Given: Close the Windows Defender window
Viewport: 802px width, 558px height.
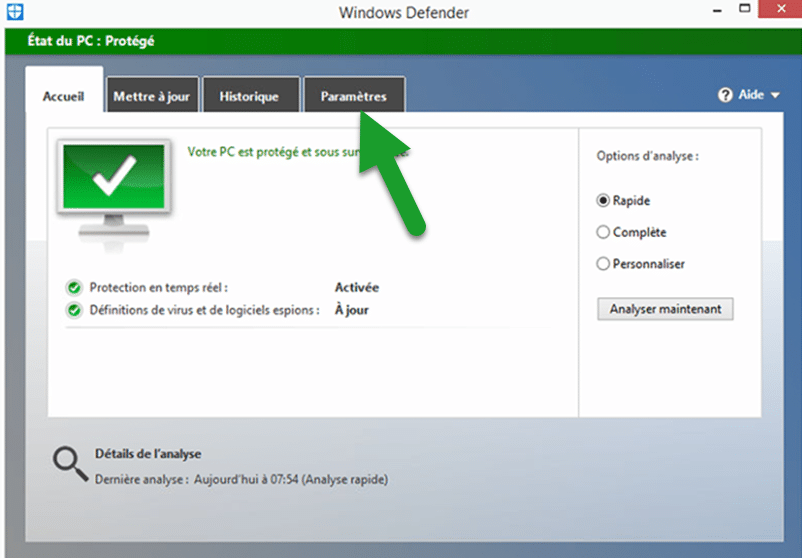Looking at the screenshot, I should [781, 9].
